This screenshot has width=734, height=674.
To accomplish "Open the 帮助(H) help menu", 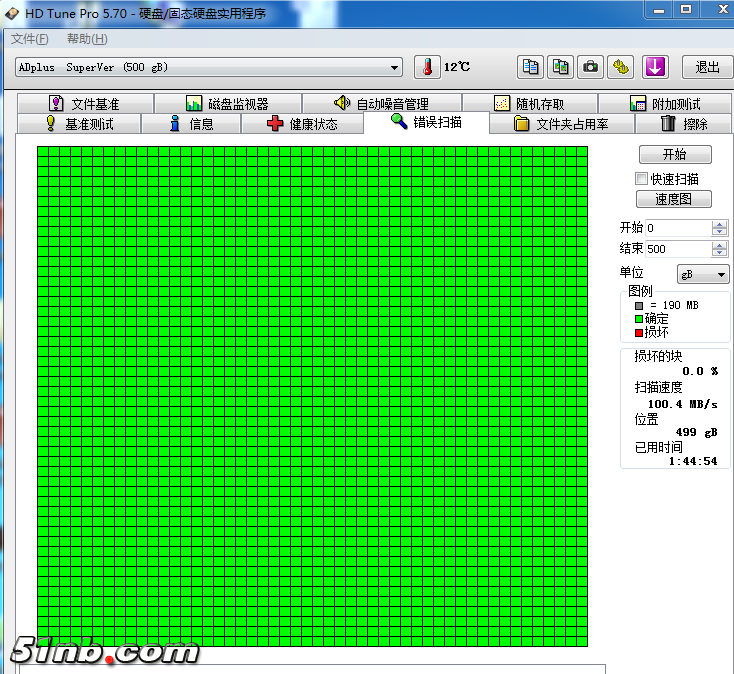I will click(x=87, y=39).
